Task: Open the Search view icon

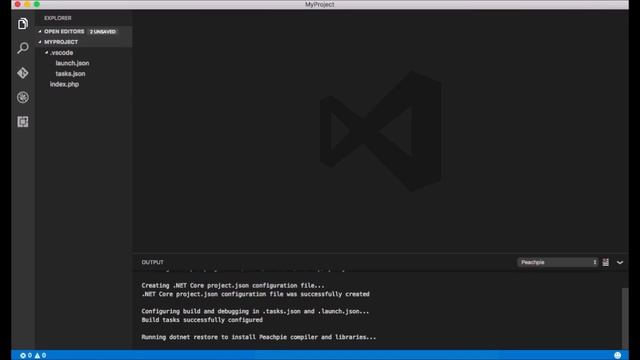Action: coord(23,48)
